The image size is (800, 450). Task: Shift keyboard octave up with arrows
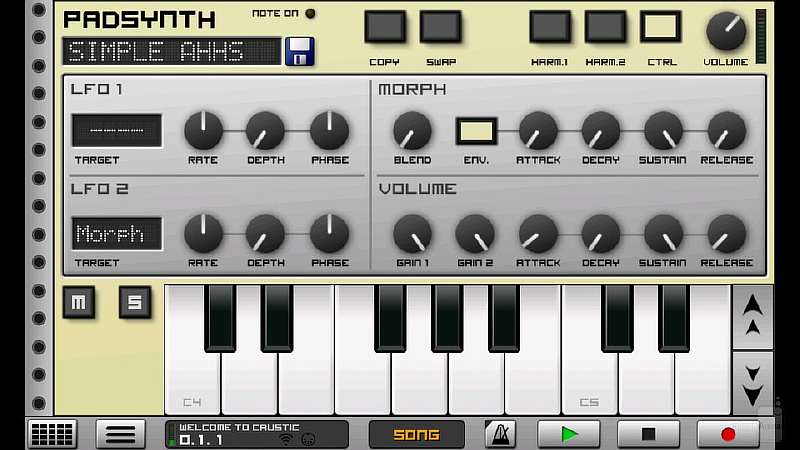(753, 317)
